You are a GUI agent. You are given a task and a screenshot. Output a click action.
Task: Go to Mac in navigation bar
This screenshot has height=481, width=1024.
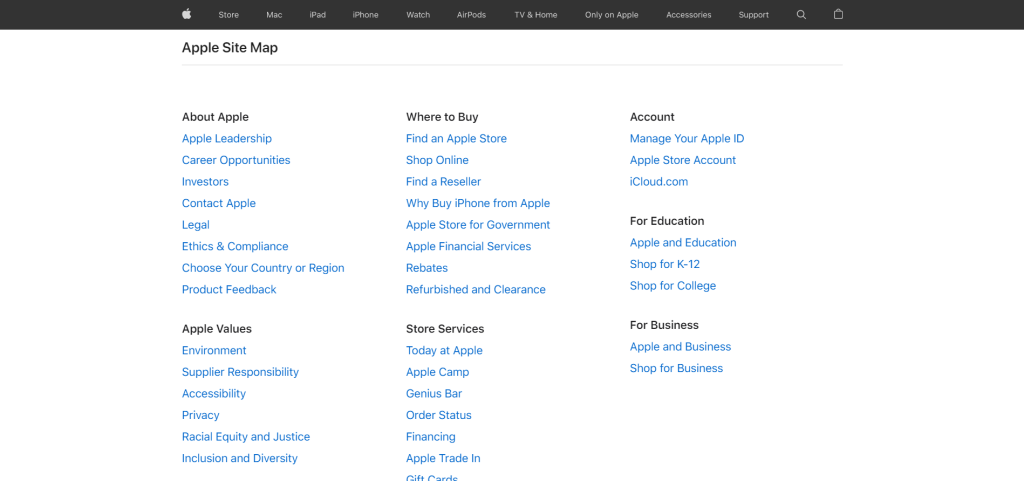274,14
